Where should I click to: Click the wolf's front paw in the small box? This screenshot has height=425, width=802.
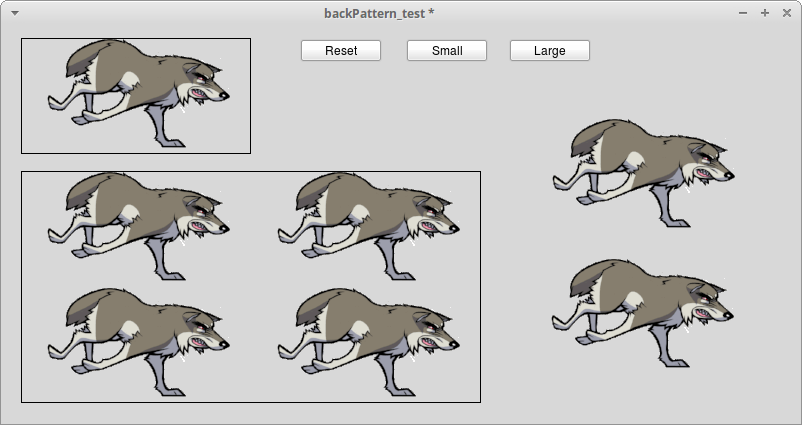[x=173, y=142]
